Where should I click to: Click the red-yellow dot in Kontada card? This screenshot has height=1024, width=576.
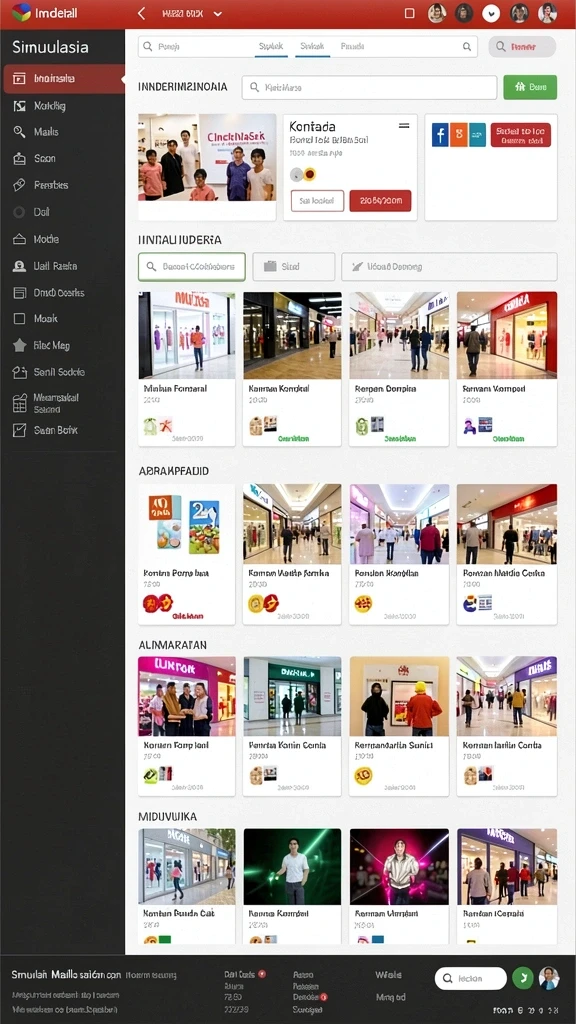pos(310,174)
